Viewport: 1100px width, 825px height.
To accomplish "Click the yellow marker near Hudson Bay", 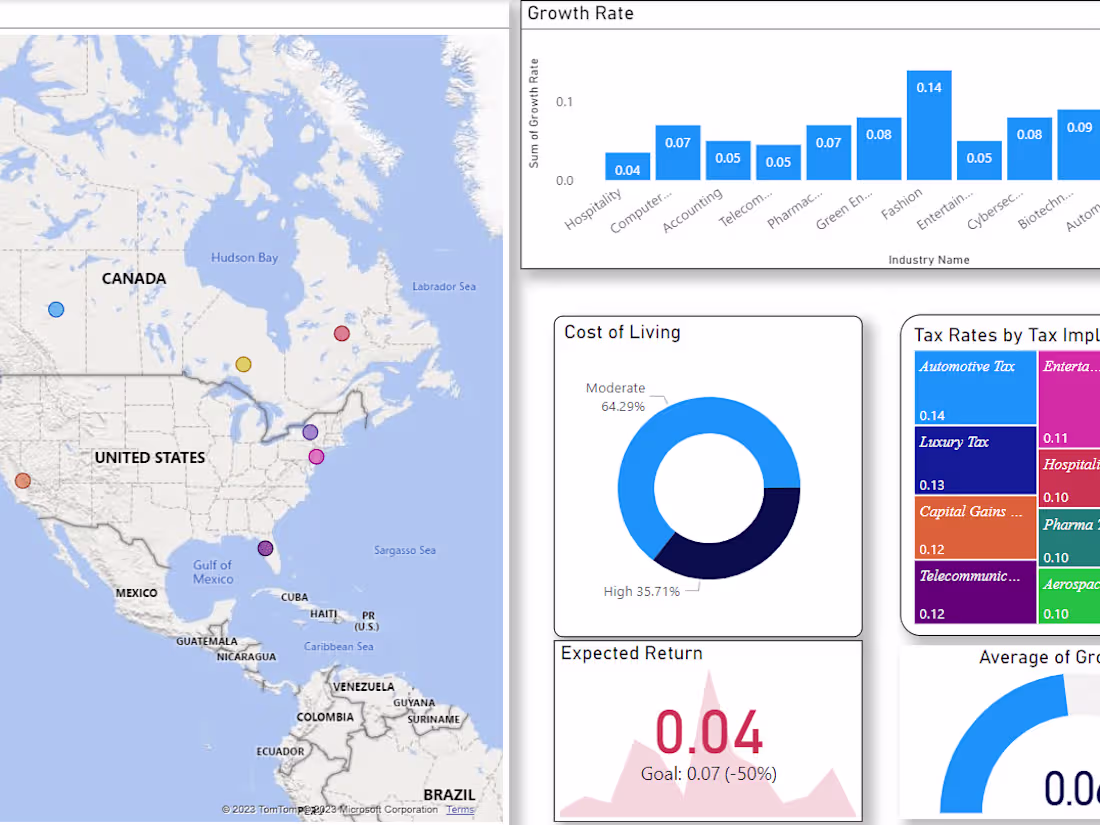I will coord(243,365).
